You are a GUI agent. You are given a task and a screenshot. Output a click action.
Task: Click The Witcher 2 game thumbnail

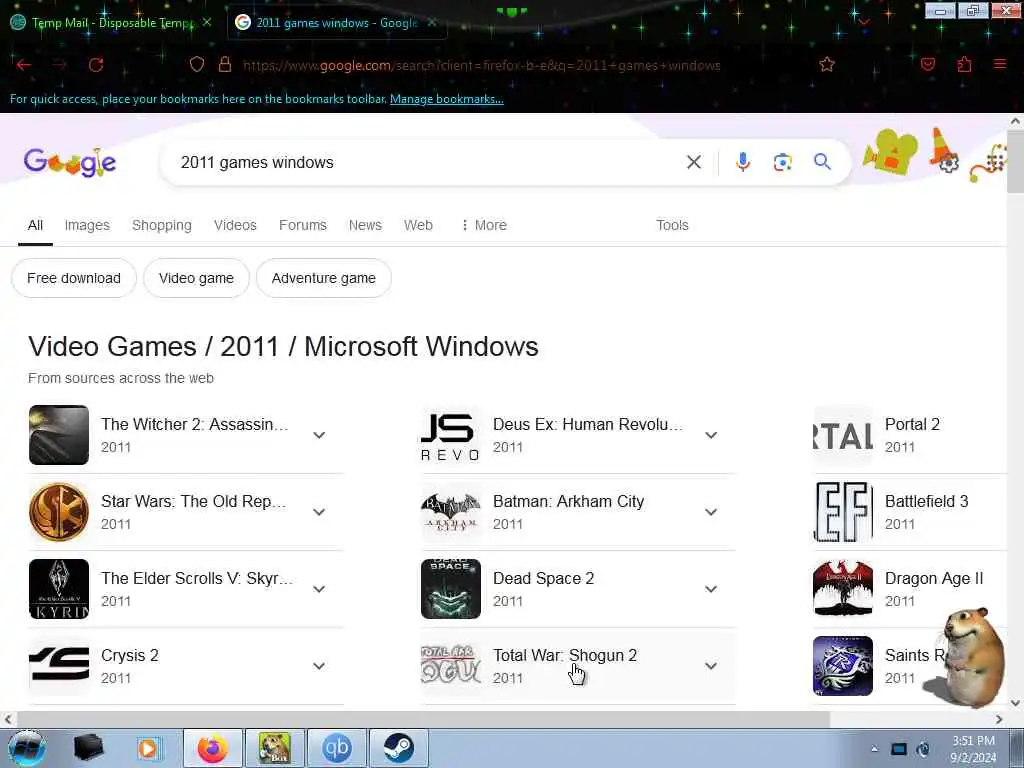59,435
